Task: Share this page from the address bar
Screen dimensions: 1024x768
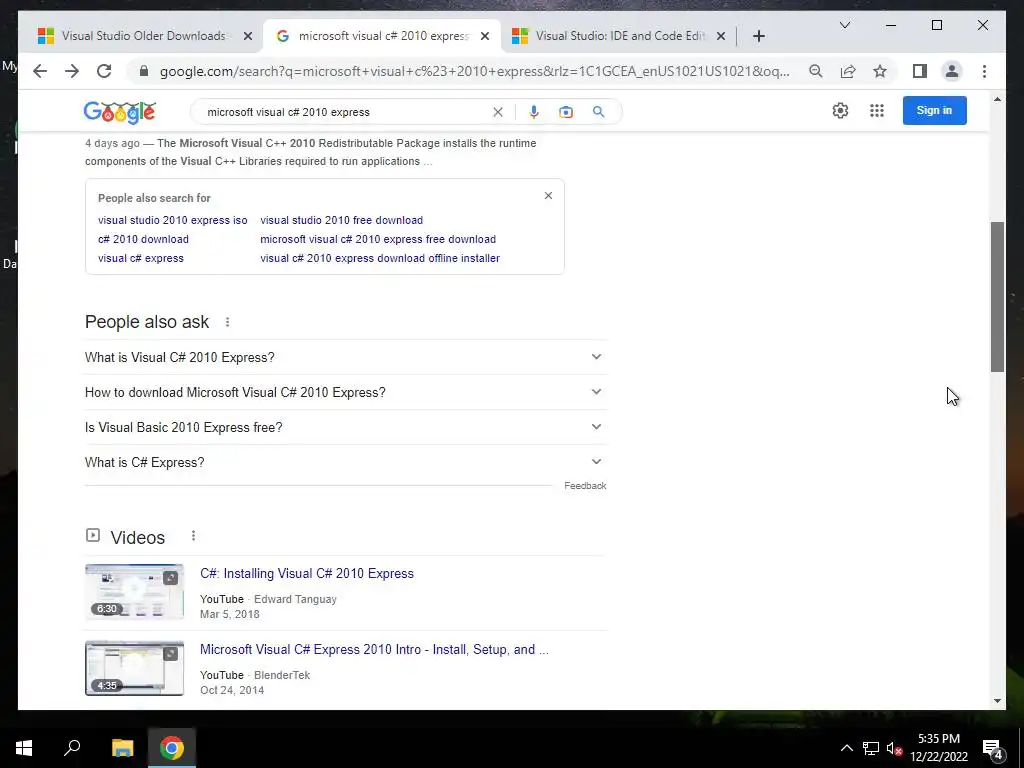Action: coord(848,71)
